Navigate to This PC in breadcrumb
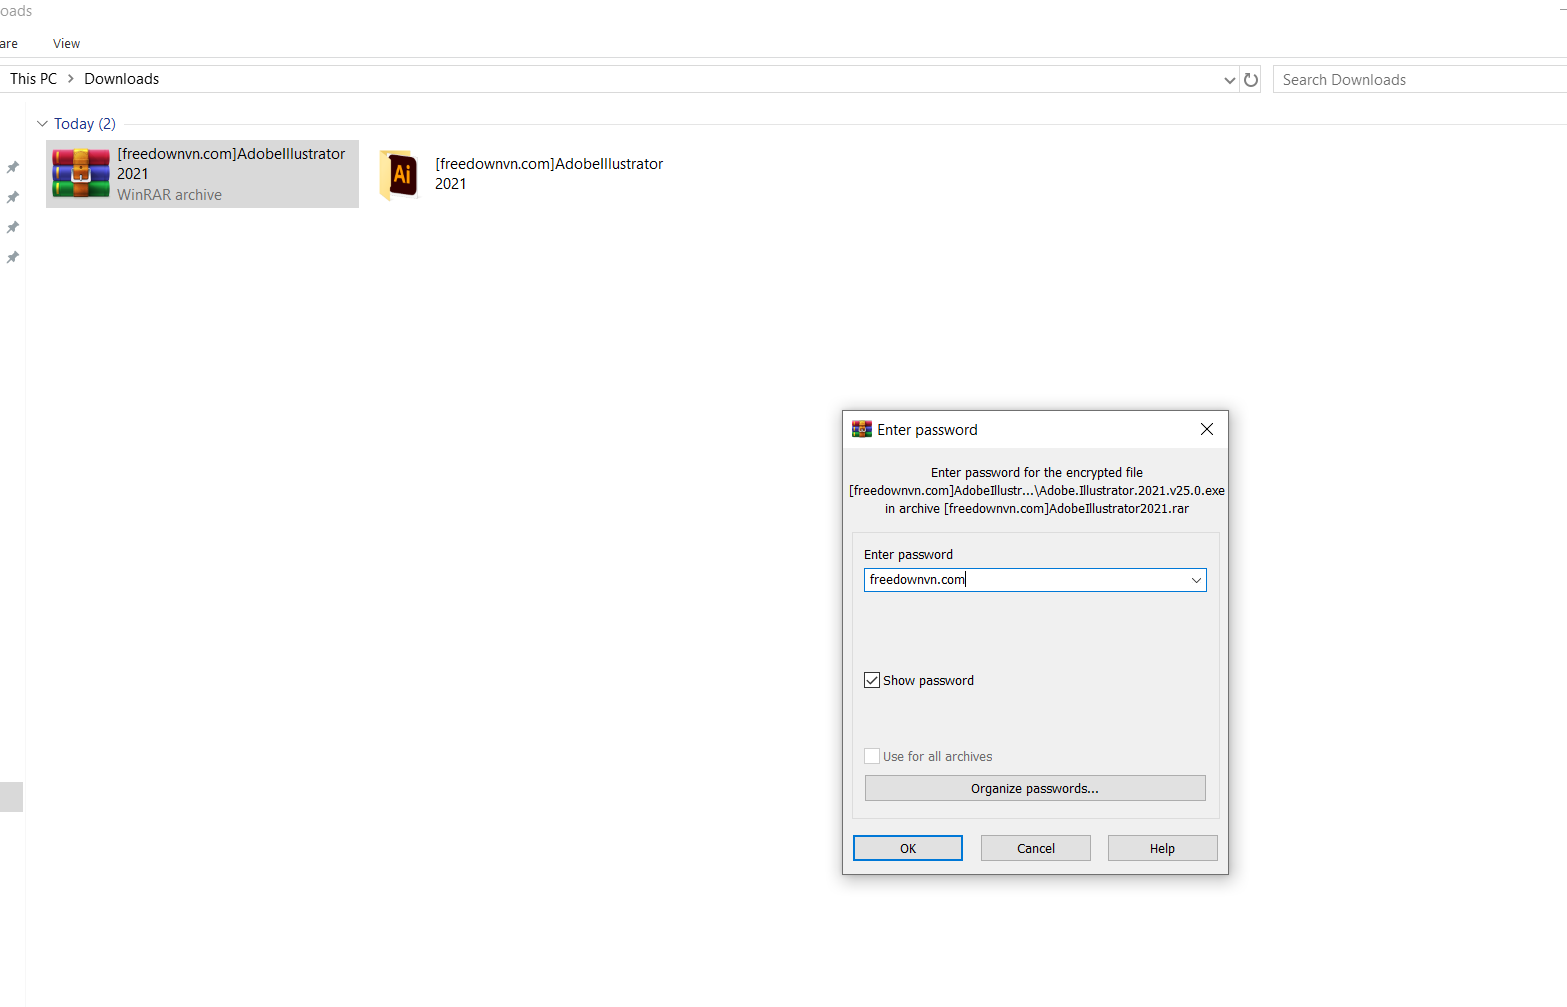 pos(33,79)
